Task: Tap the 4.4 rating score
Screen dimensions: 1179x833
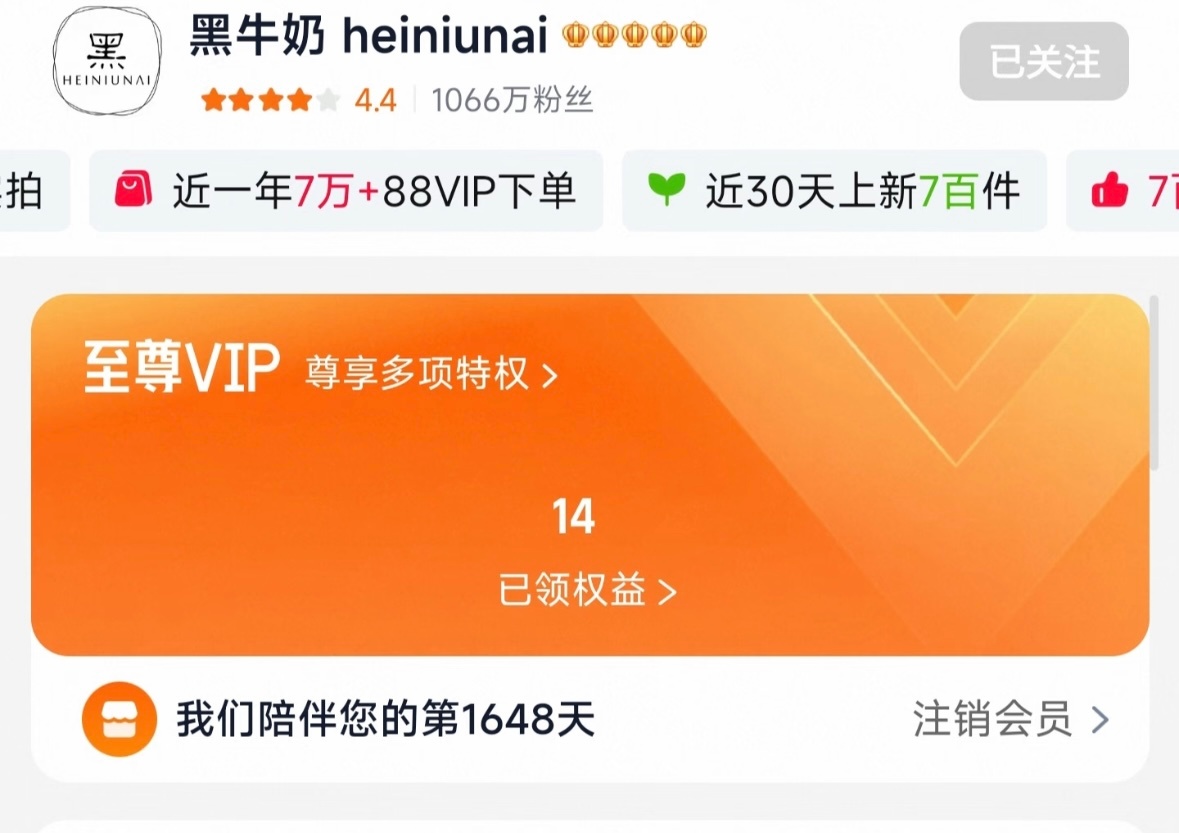Action: [375, 99]
